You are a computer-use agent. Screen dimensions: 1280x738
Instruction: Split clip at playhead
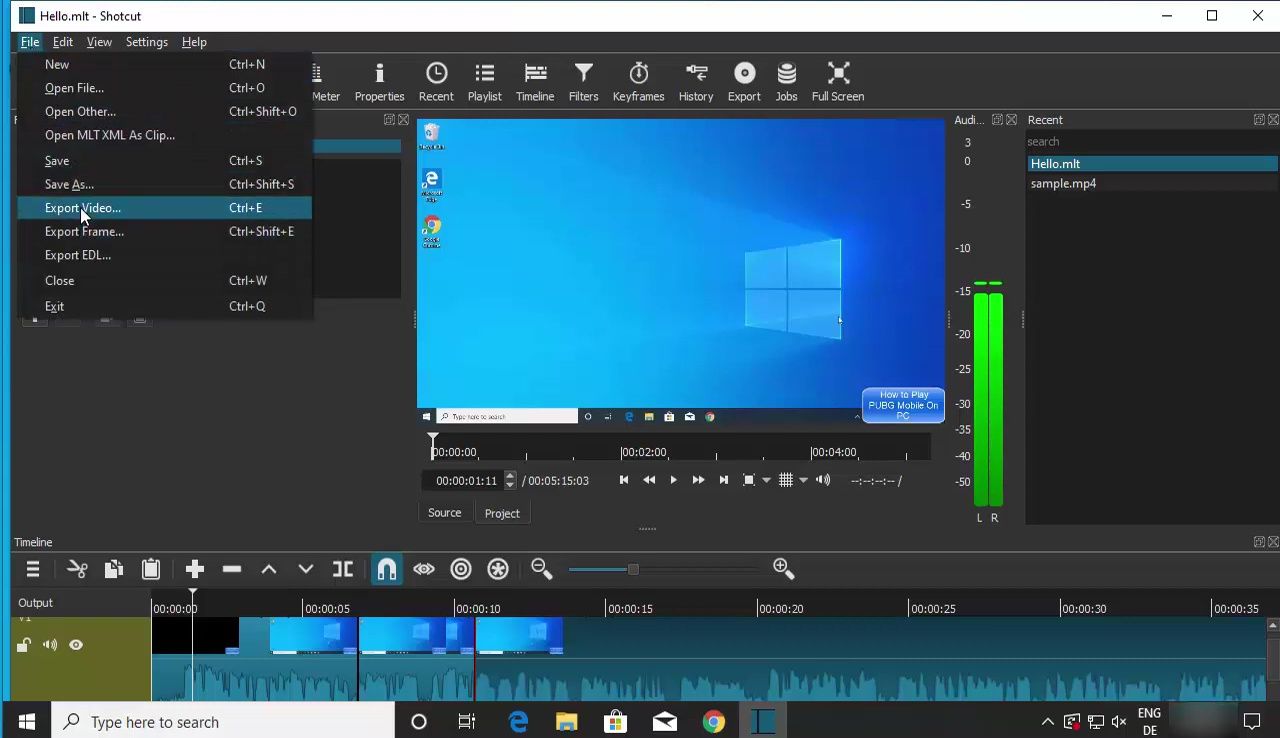343,569
